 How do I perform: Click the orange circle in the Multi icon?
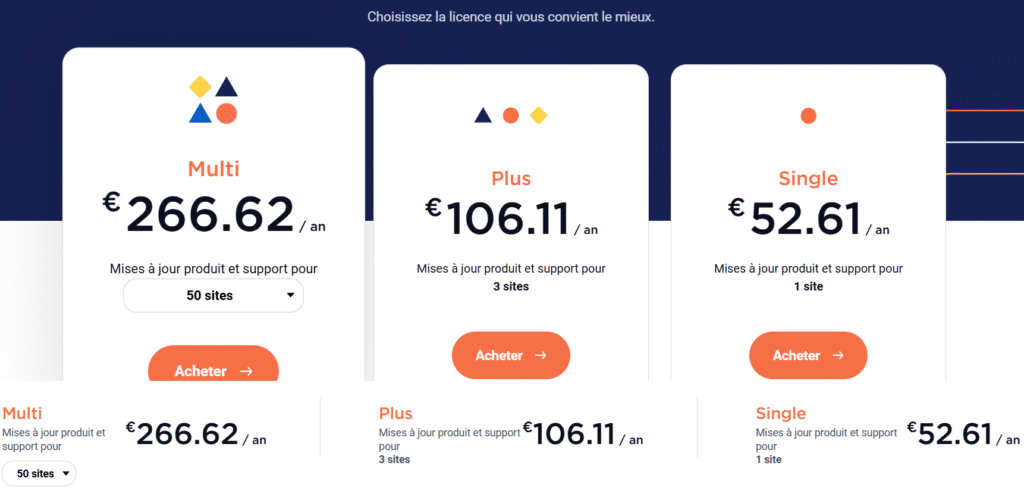pos(227,113)
